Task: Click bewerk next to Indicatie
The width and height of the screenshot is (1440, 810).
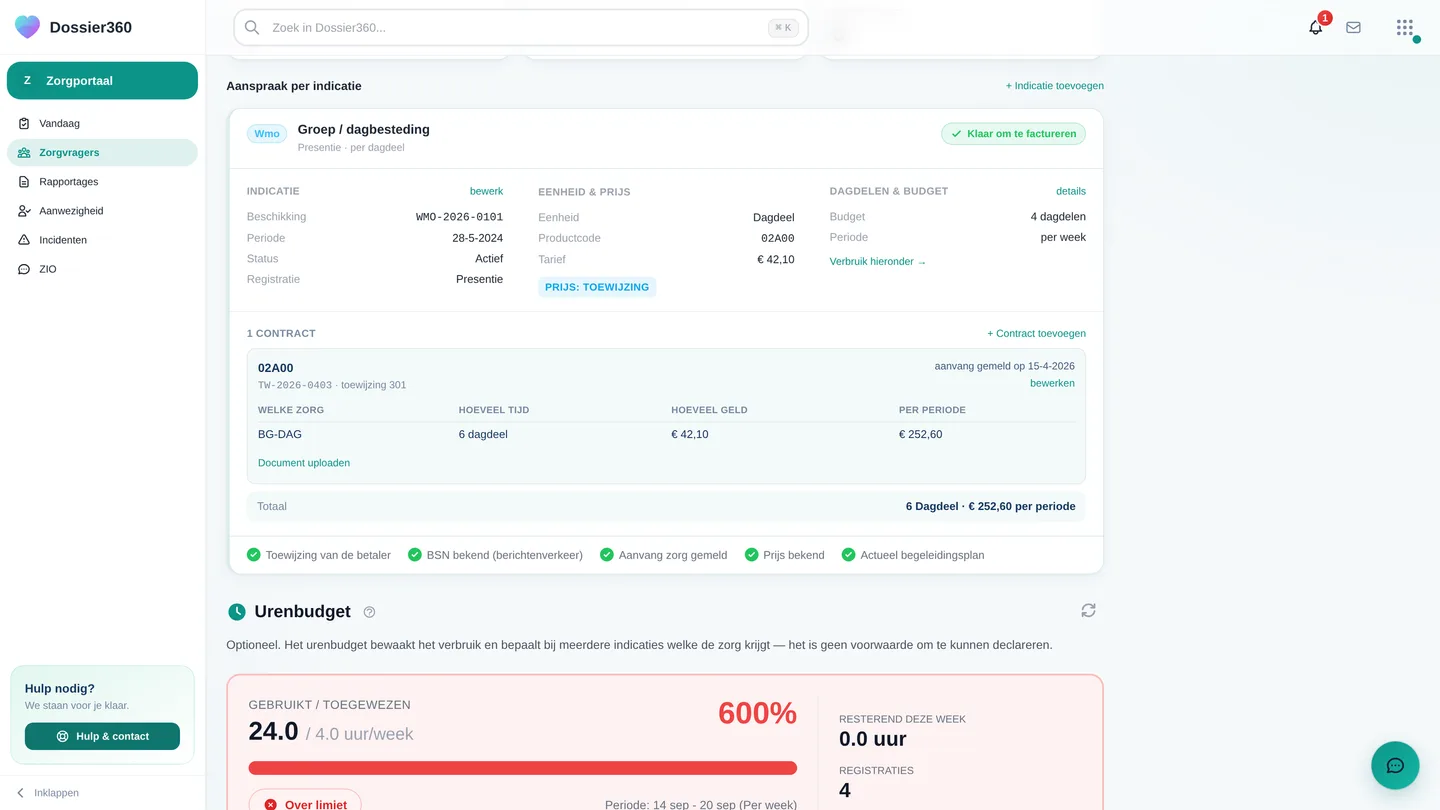Action: pos(487,191)
